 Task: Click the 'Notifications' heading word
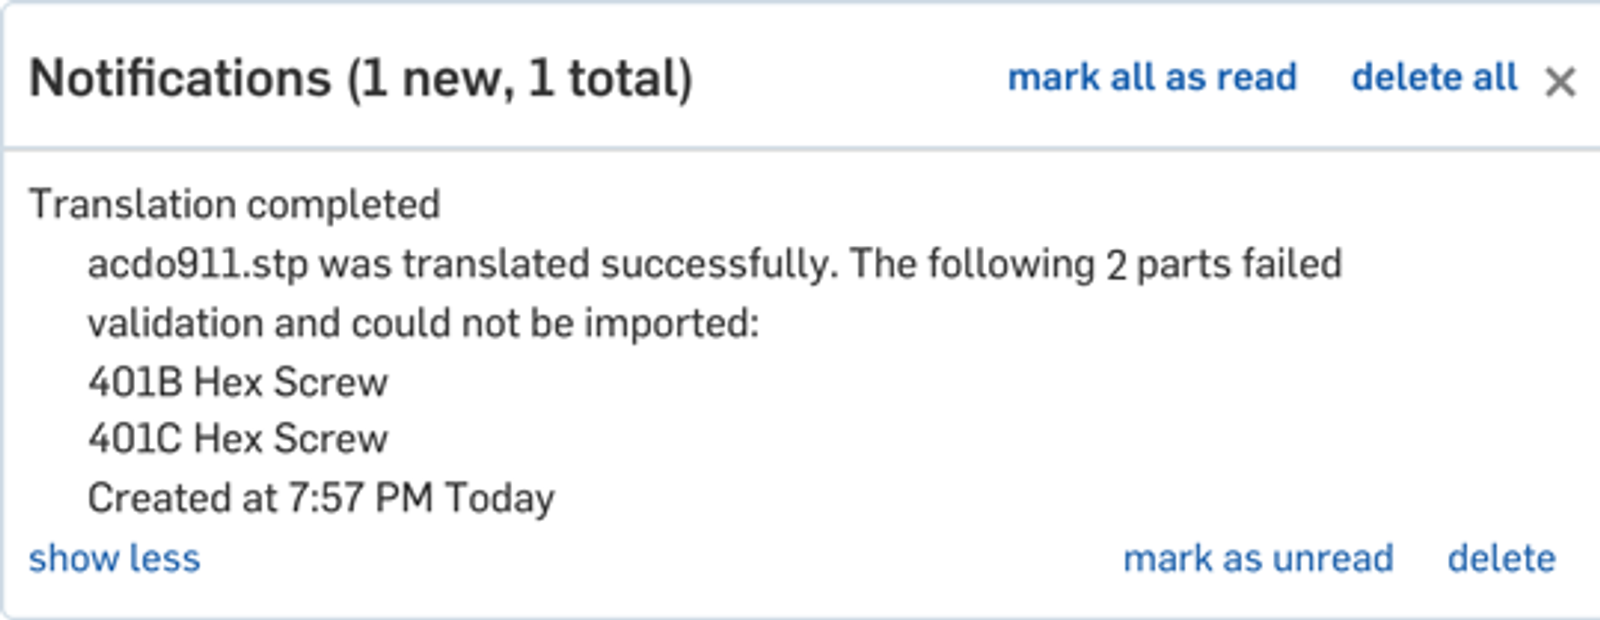180,78
